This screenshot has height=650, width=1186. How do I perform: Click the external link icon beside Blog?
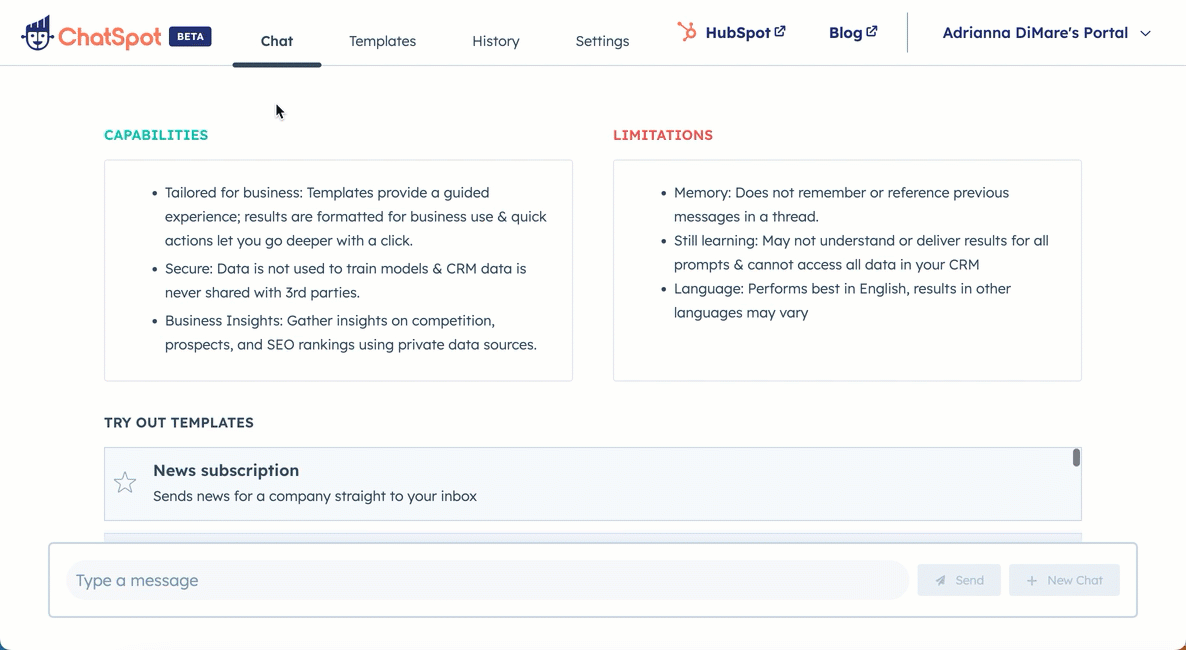pyautogui.click(x=872, y=32)
